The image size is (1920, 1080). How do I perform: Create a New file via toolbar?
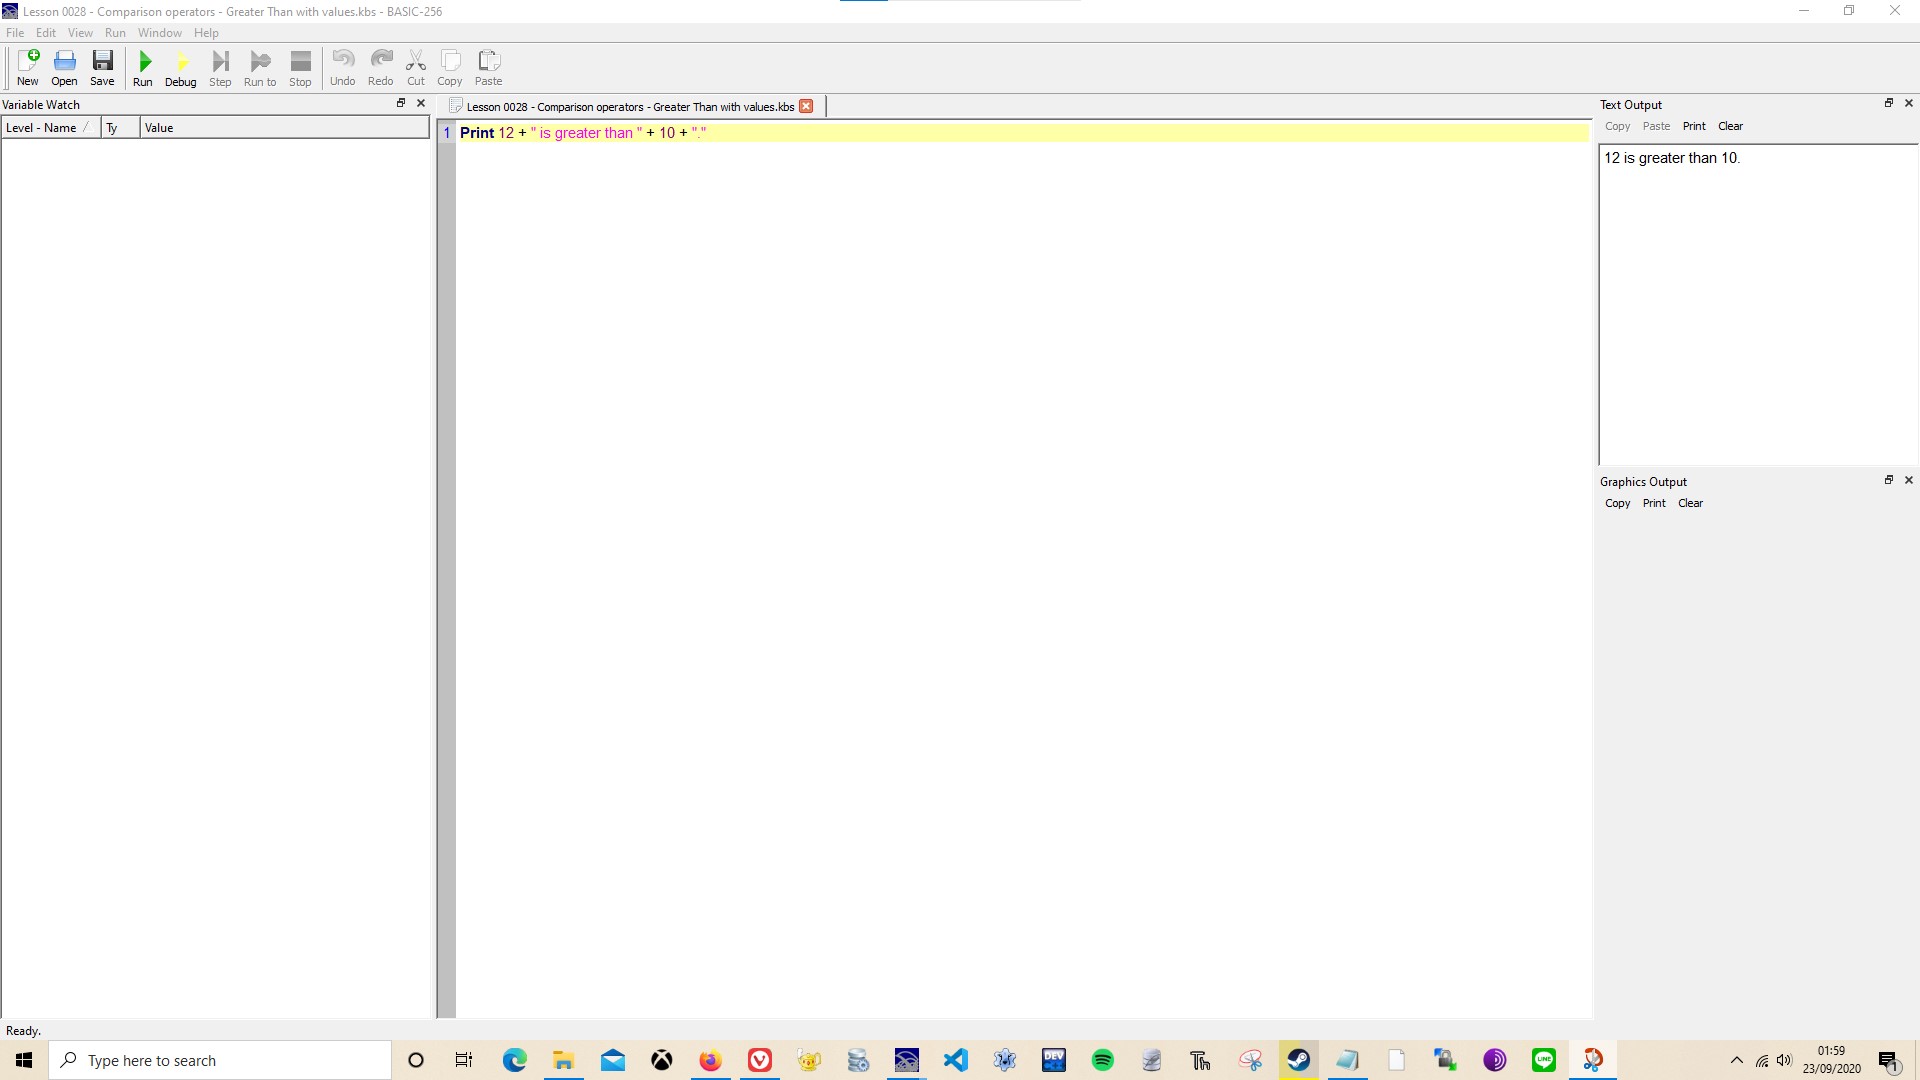28,67
